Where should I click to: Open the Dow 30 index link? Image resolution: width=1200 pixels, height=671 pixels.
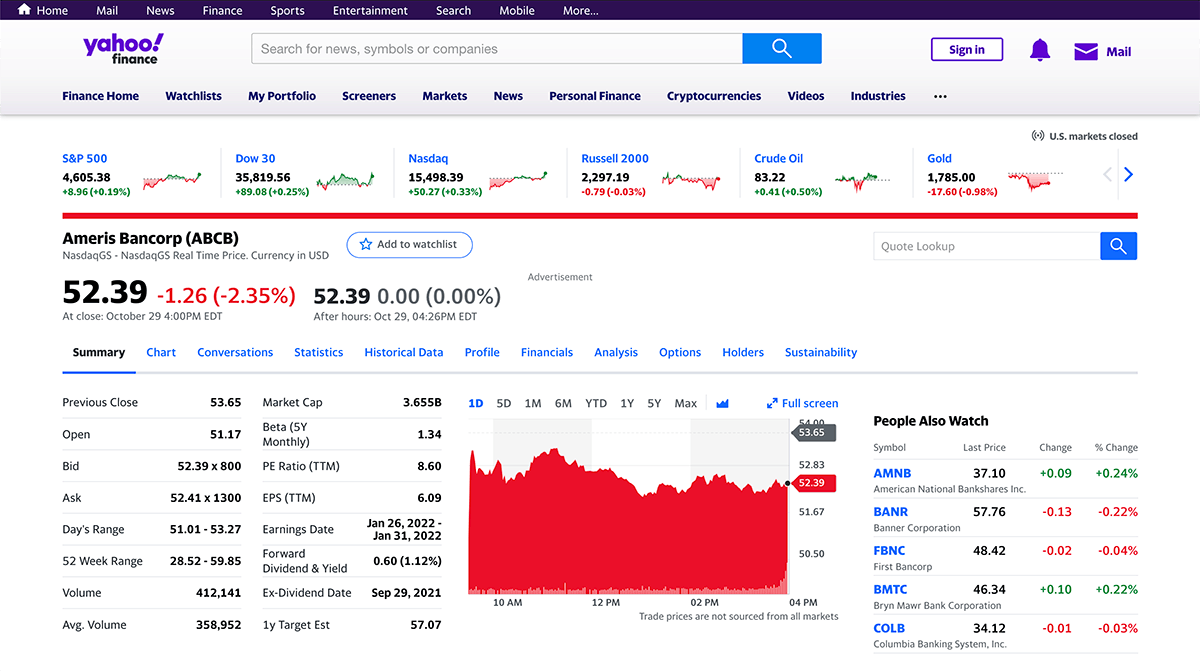click(255, 158)
